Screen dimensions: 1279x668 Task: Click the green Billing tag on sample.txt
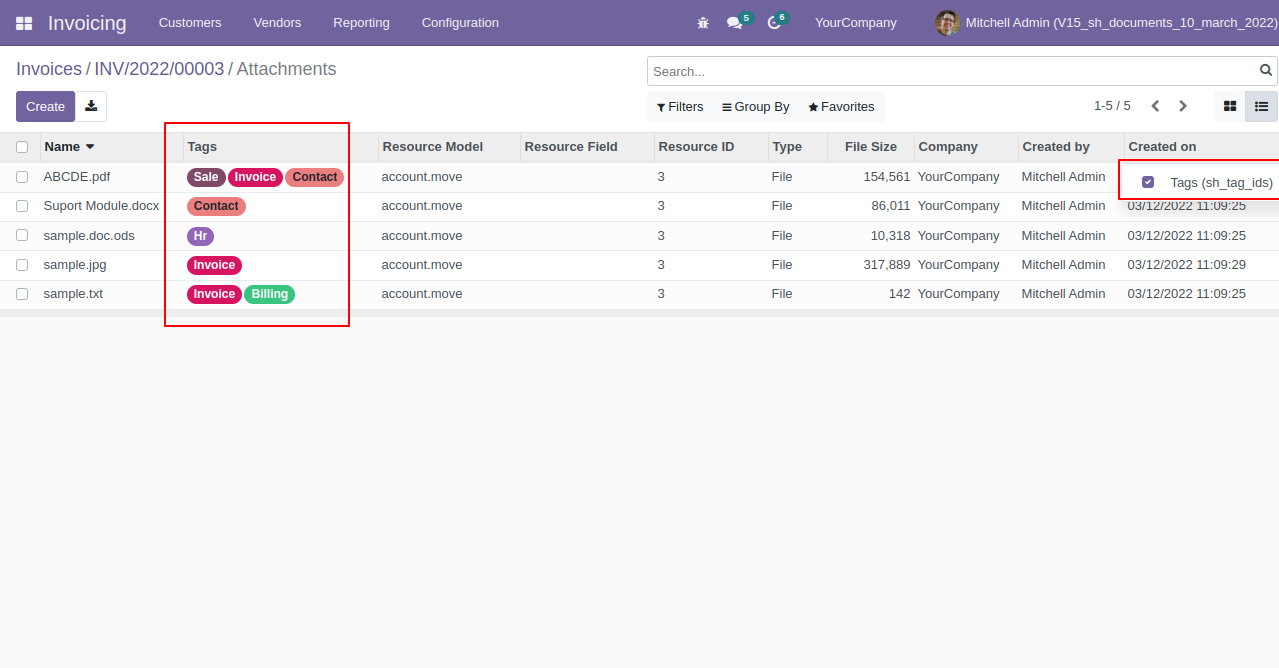point(269,294)
